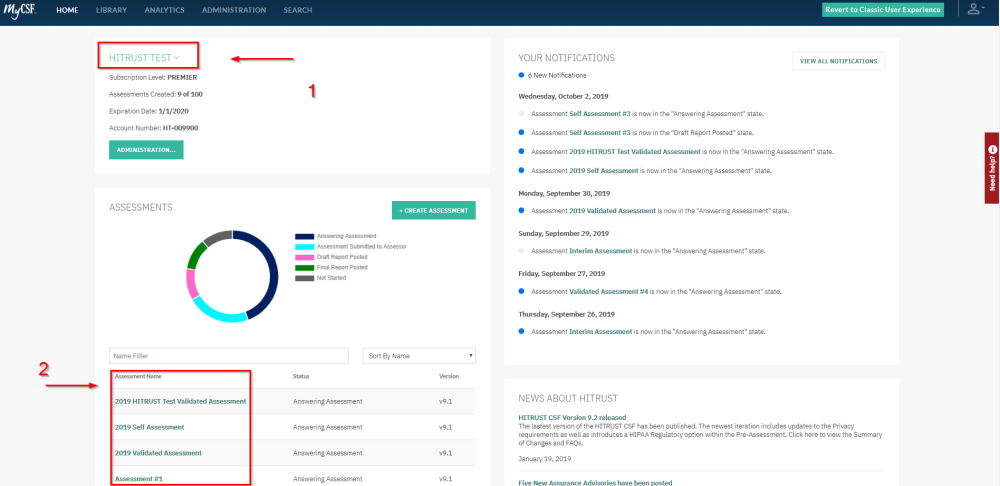
Task: Click Interim Assessment link under September 26
Action: (x=600, y=332)
